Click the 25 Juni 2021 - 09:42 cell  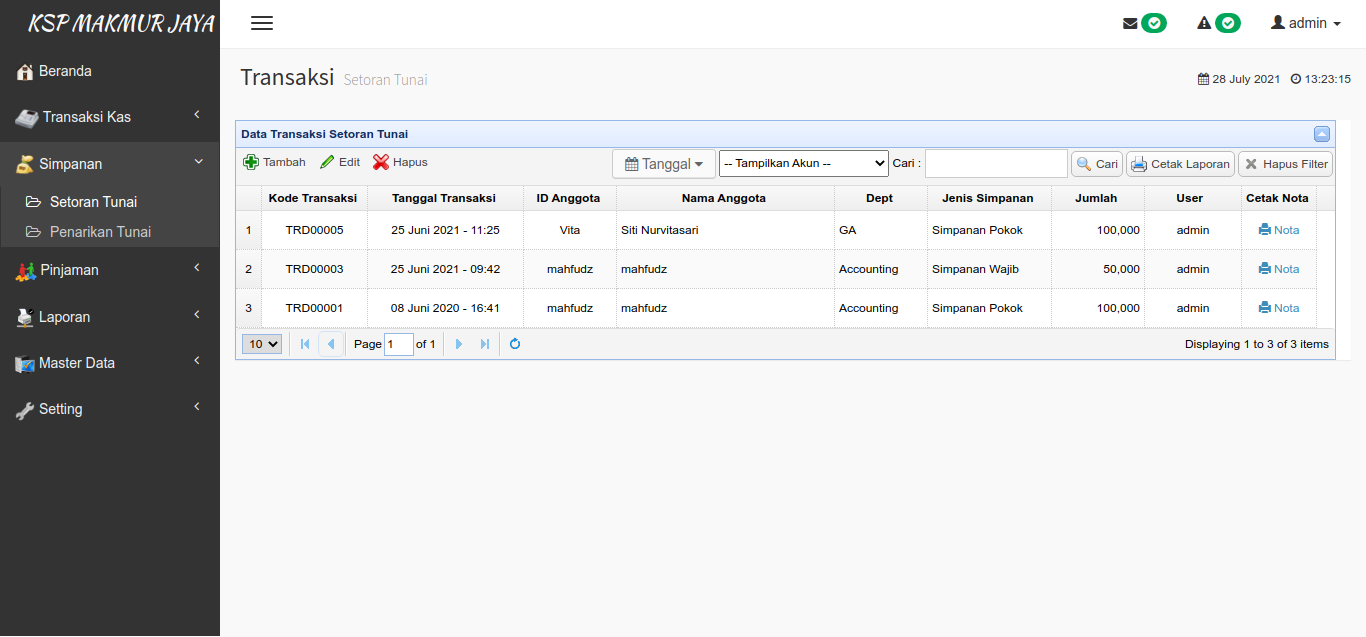tap(445, 269)
